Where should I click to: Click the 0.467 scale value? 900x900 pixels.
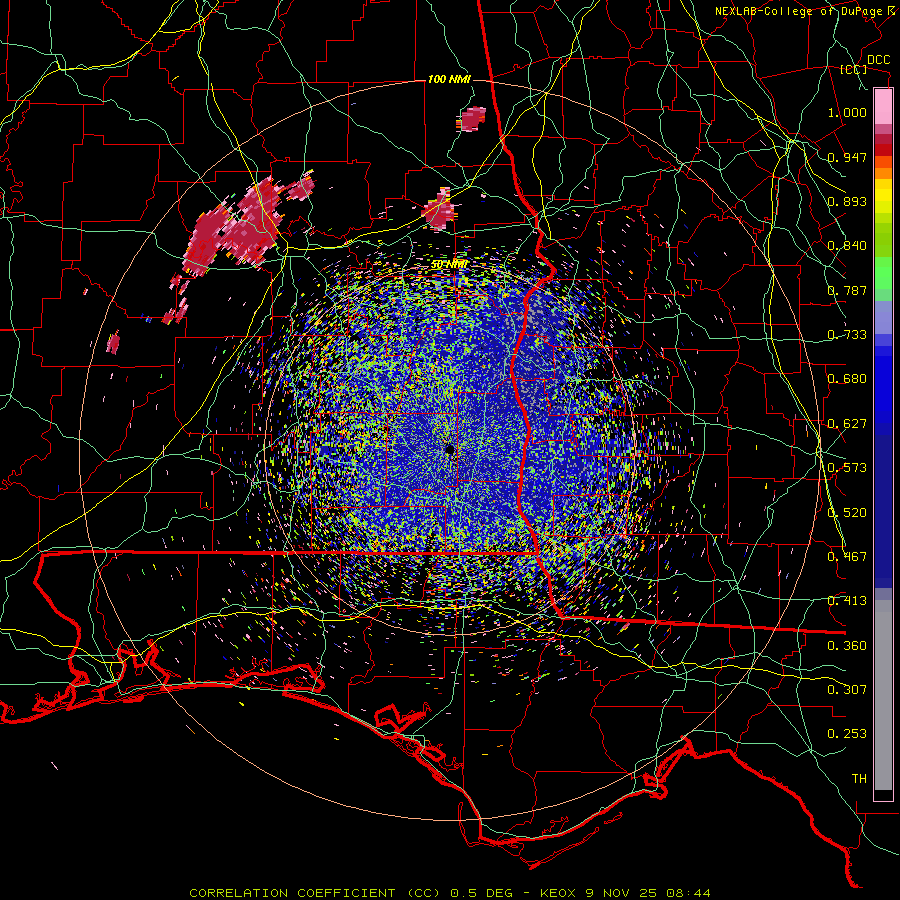847,557
